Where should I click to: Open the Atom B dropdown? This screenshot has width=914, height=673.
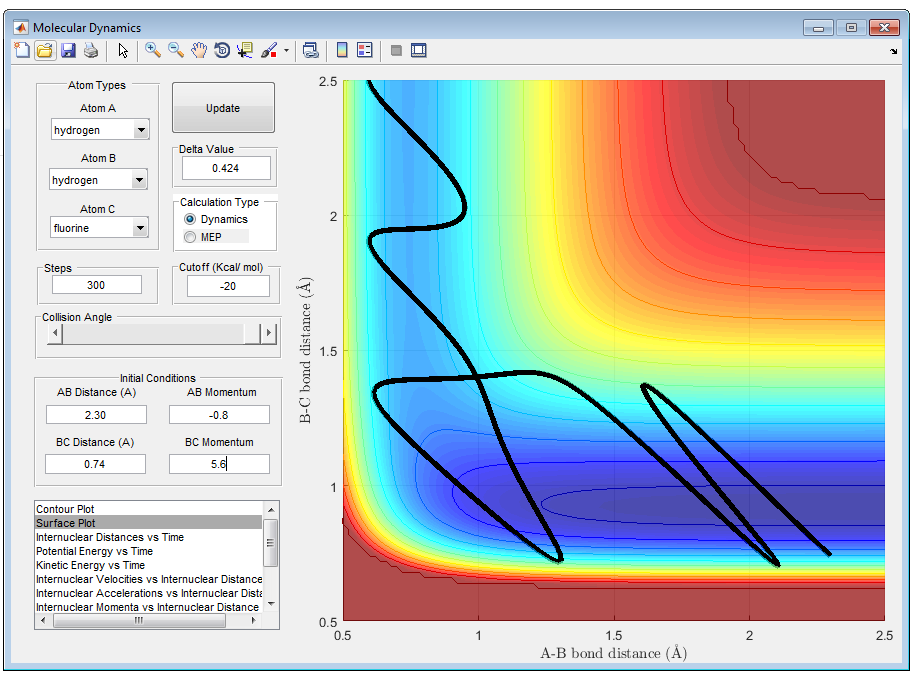tap(139, 180)
